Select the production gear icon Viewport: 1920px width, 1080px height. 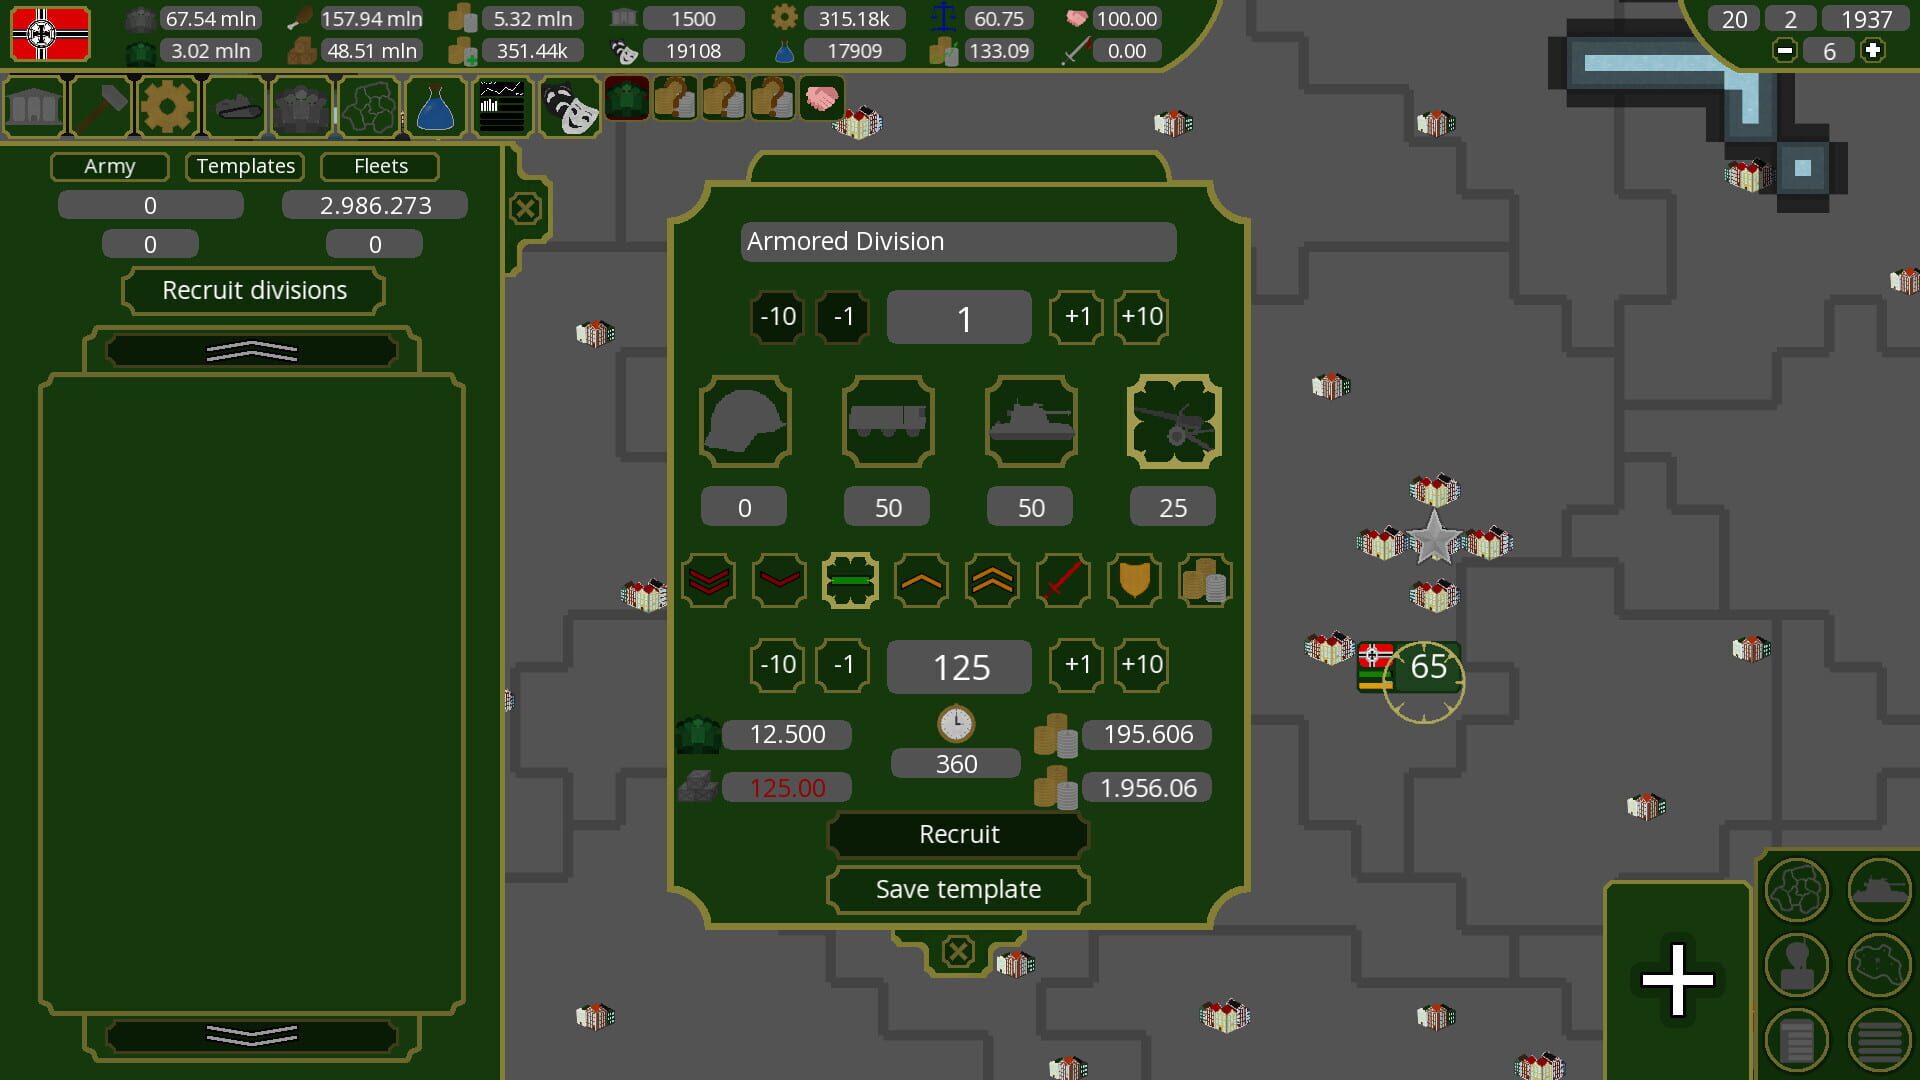[x=168, y=106]
